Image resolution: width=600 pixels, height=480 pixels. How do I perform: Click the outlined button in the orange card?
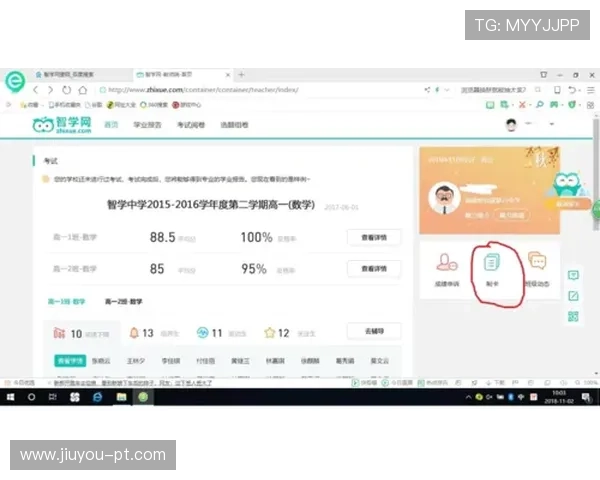[512, 215]
